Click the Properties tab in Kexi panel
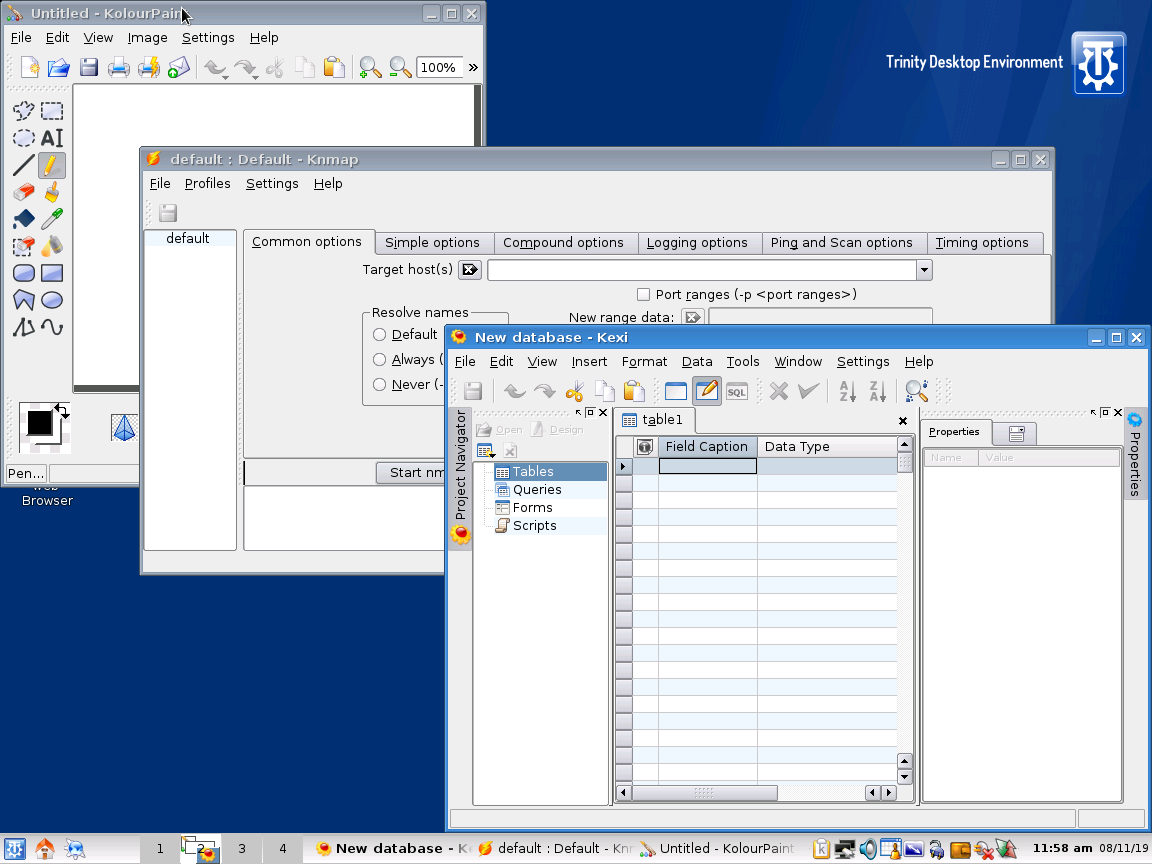 click(x=954, y=432)
